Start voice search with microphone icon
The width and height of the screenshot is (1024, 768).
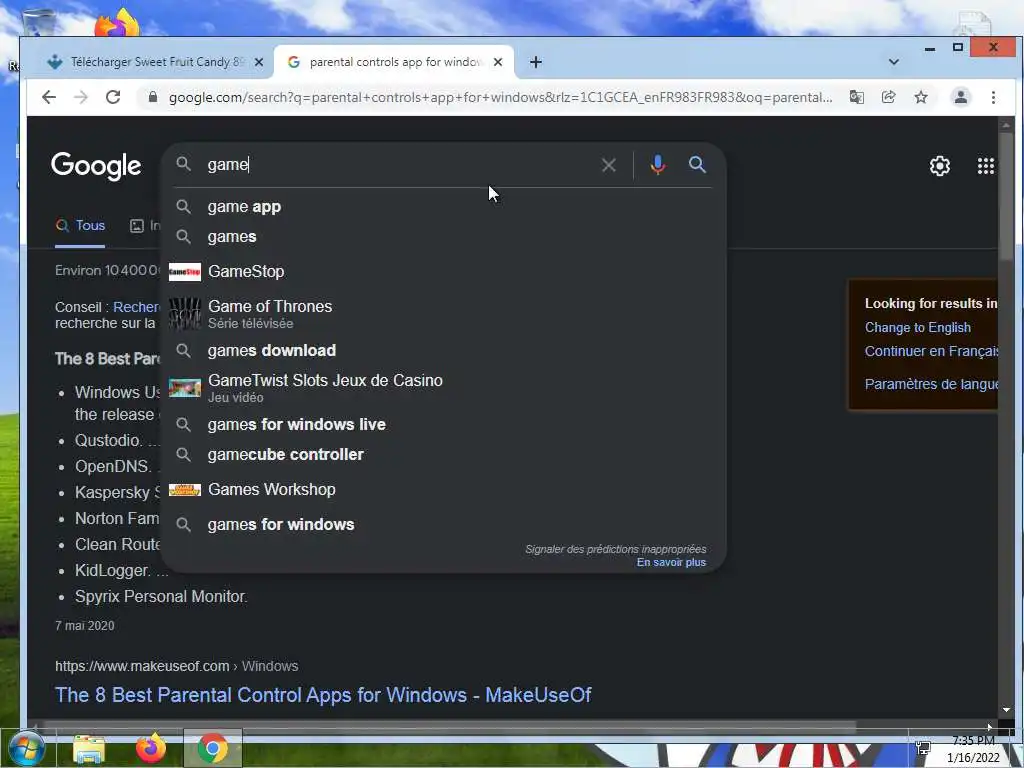(658, 165)
